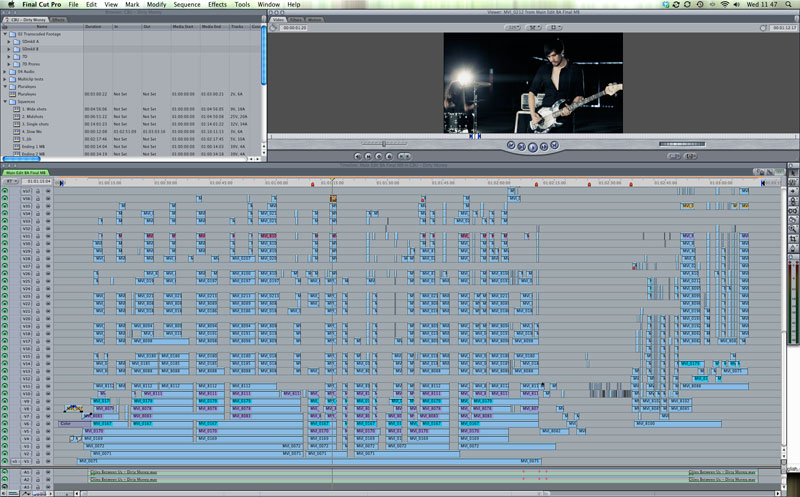The width and height of the screenshot is (800, 497).
Task: Toggle track visibility for V25
Action: [x=5, y=281]
